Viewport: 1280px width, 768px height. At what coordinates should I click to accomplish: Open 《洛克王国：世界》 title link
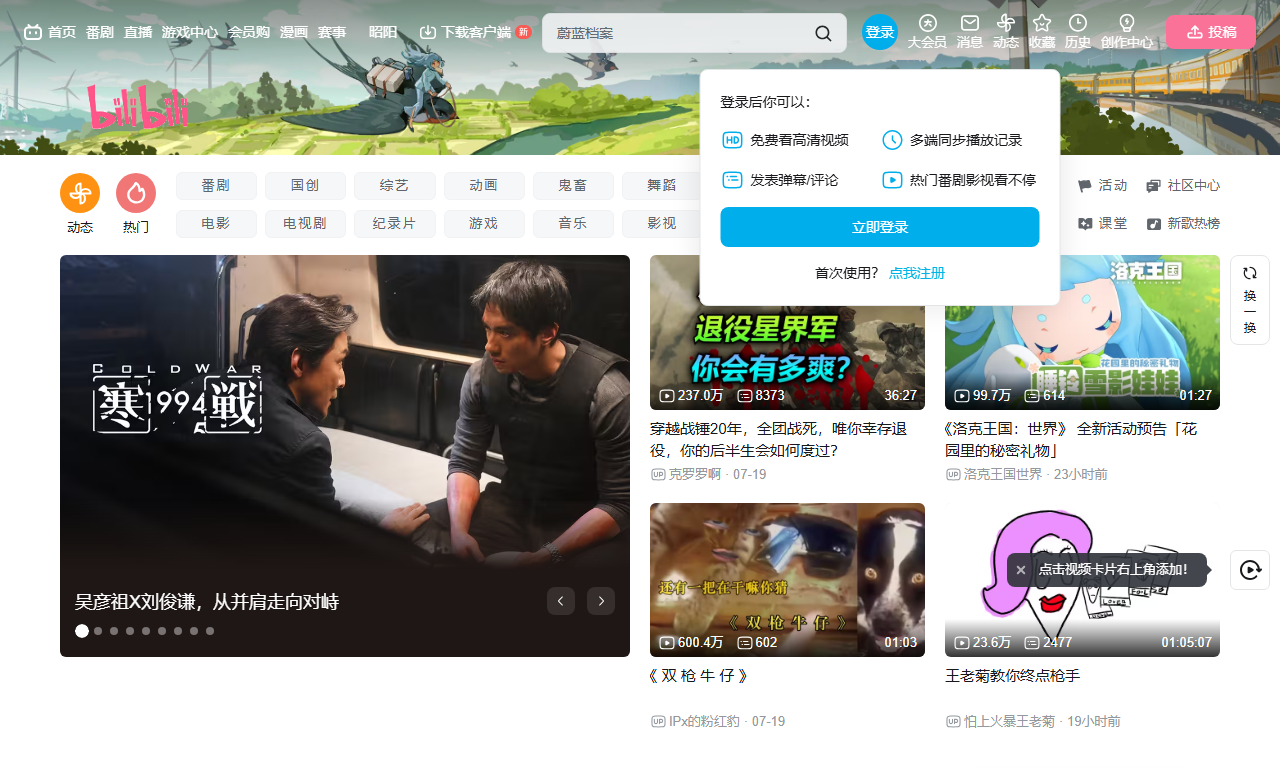click(x=1071, y=440)
